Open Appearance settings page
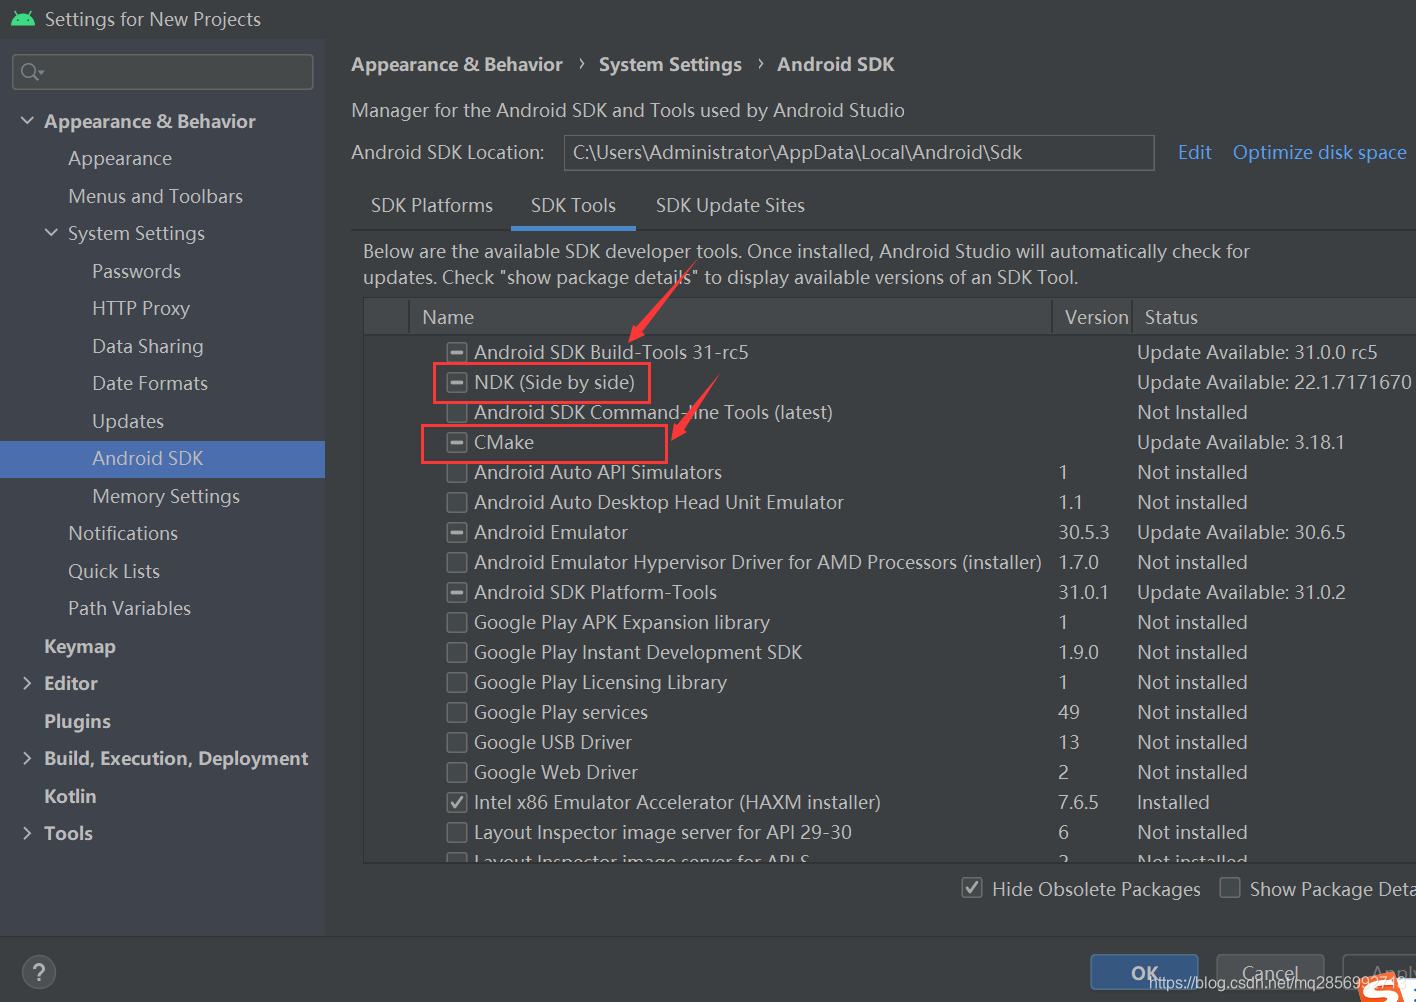Image resolution: width=1416 pixels, height=1002 pixels. click(x=120, y=158)
